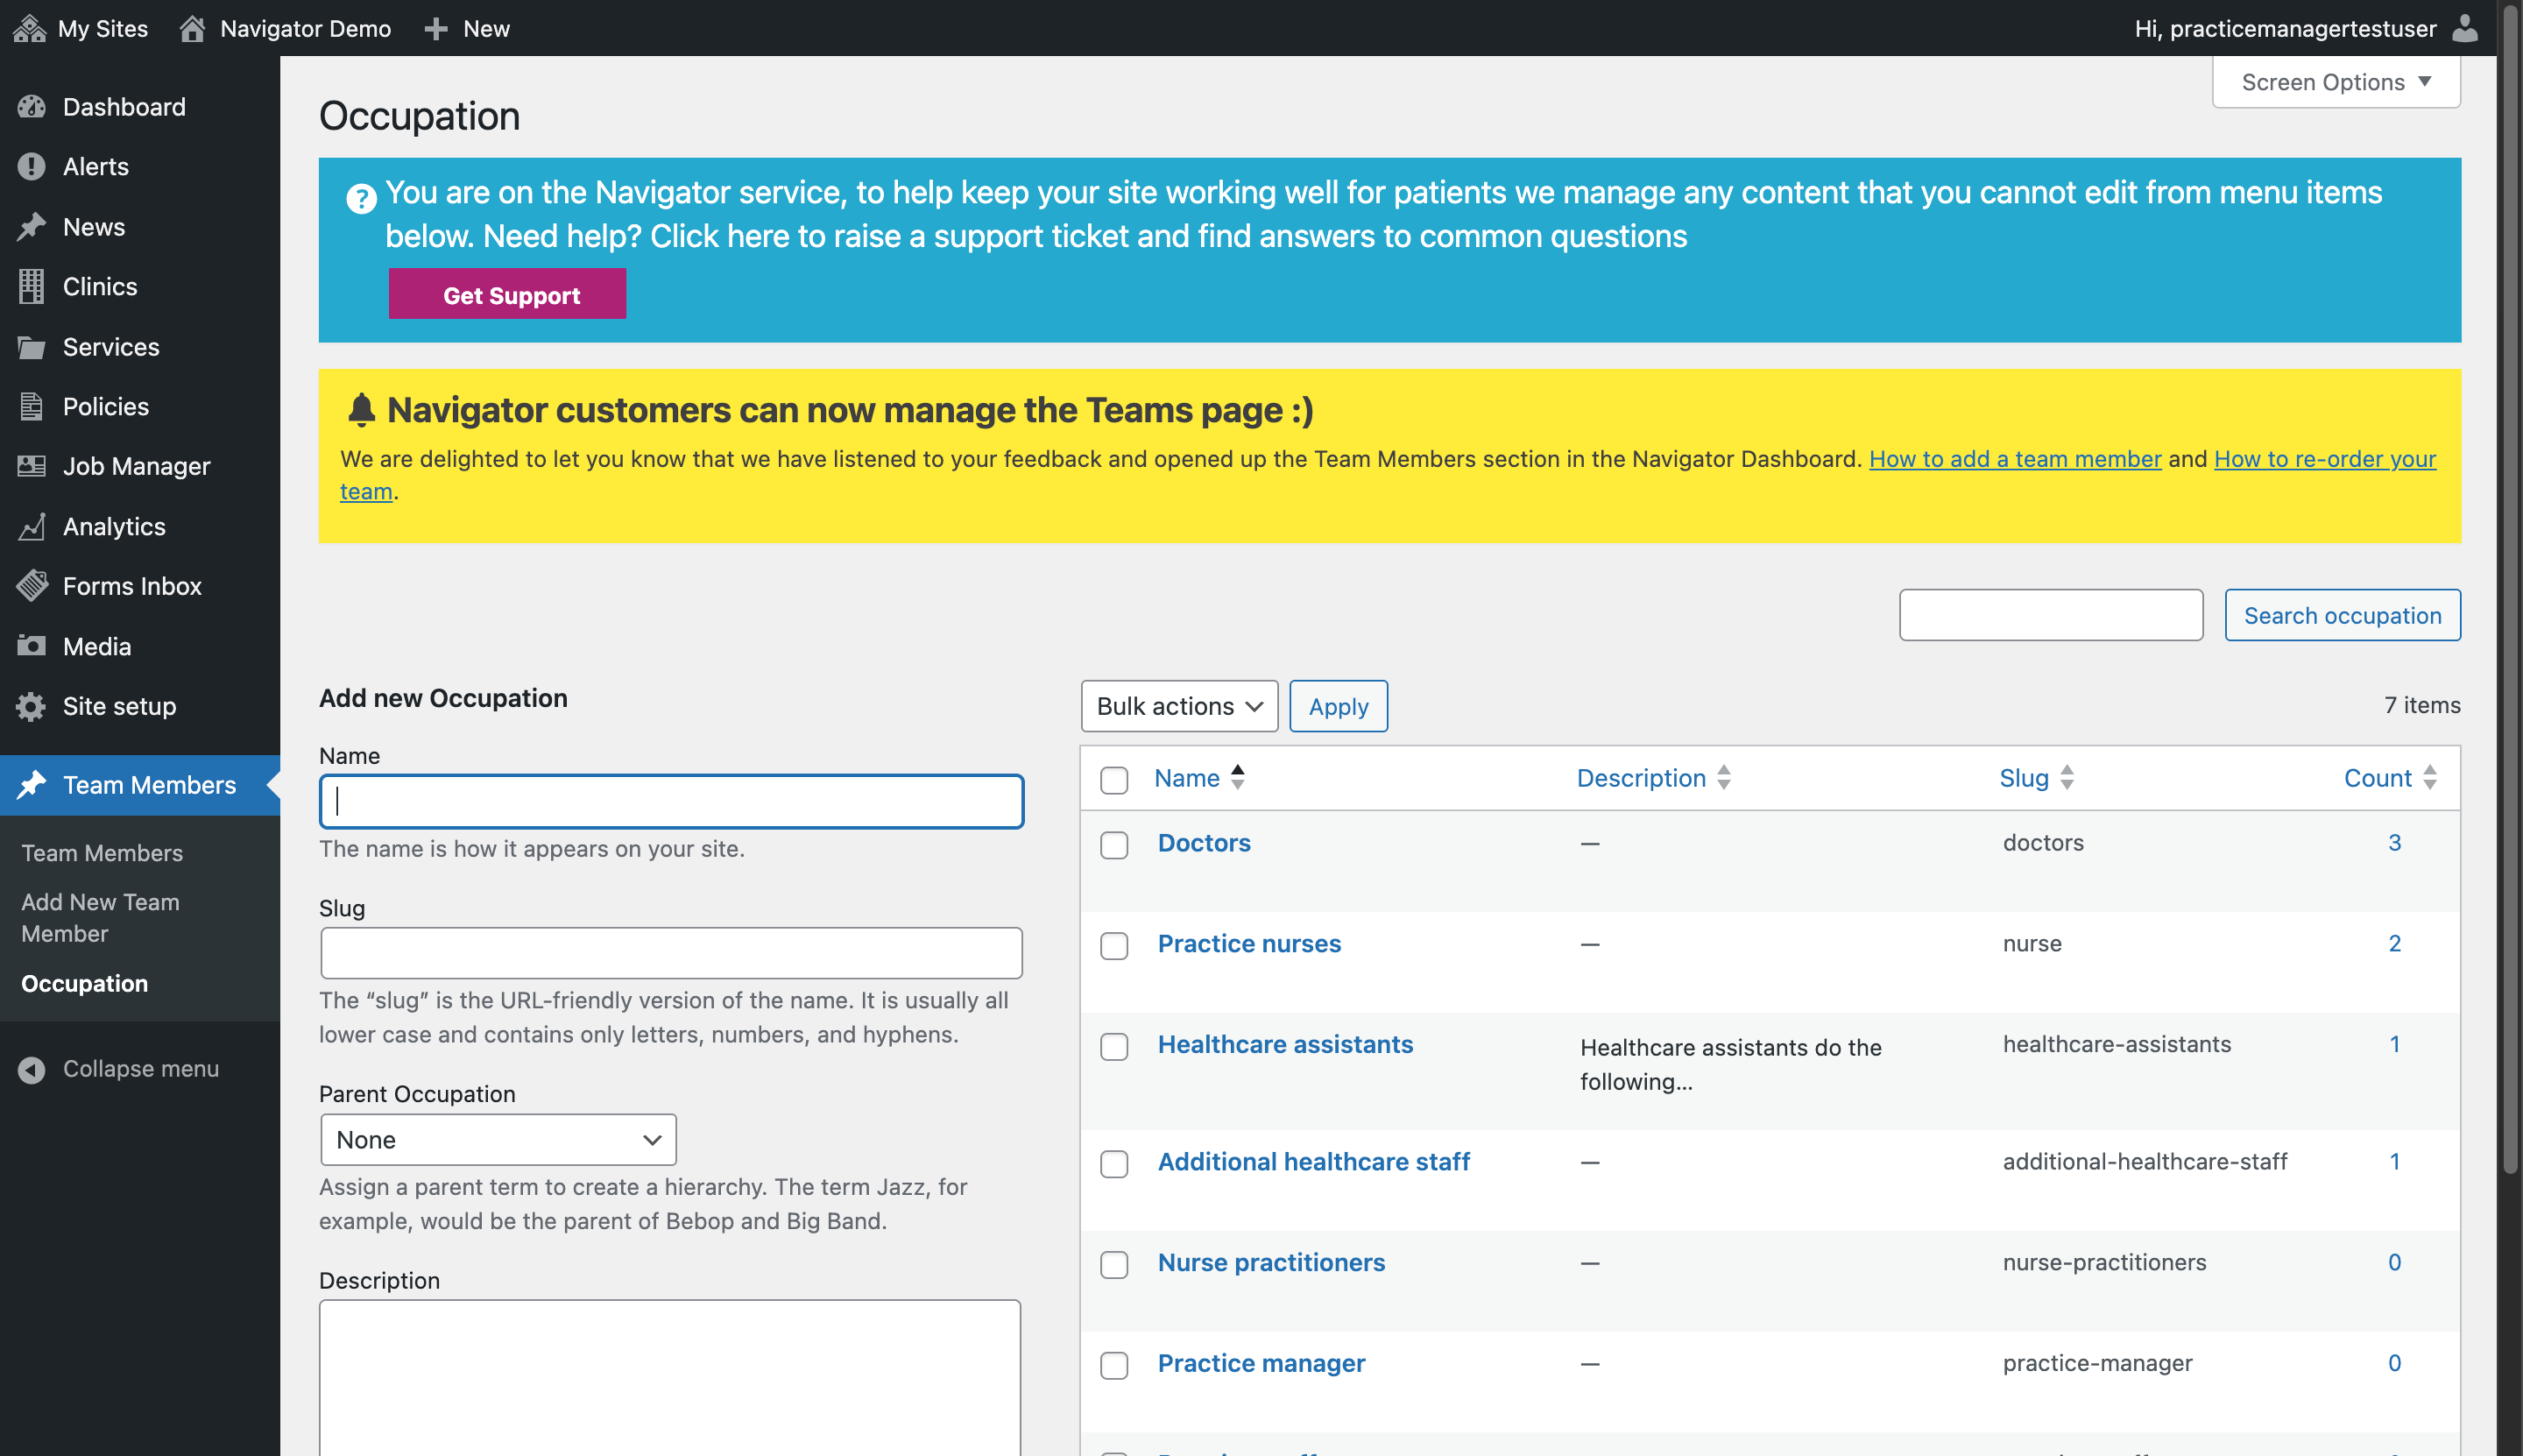
Task: Click the Forms Inbox icon
Action: tap(32, 586)
